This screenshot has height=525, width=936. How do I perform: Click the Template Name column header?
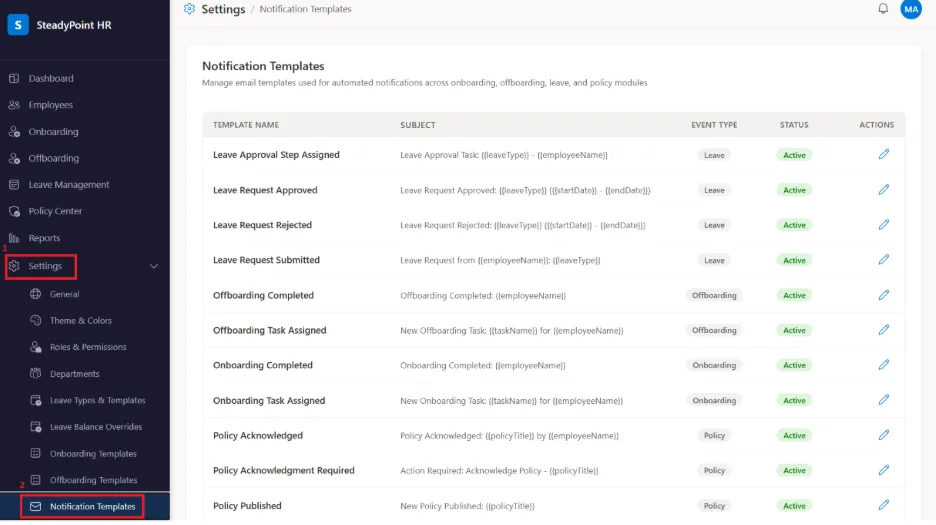[x=246, y=125]
